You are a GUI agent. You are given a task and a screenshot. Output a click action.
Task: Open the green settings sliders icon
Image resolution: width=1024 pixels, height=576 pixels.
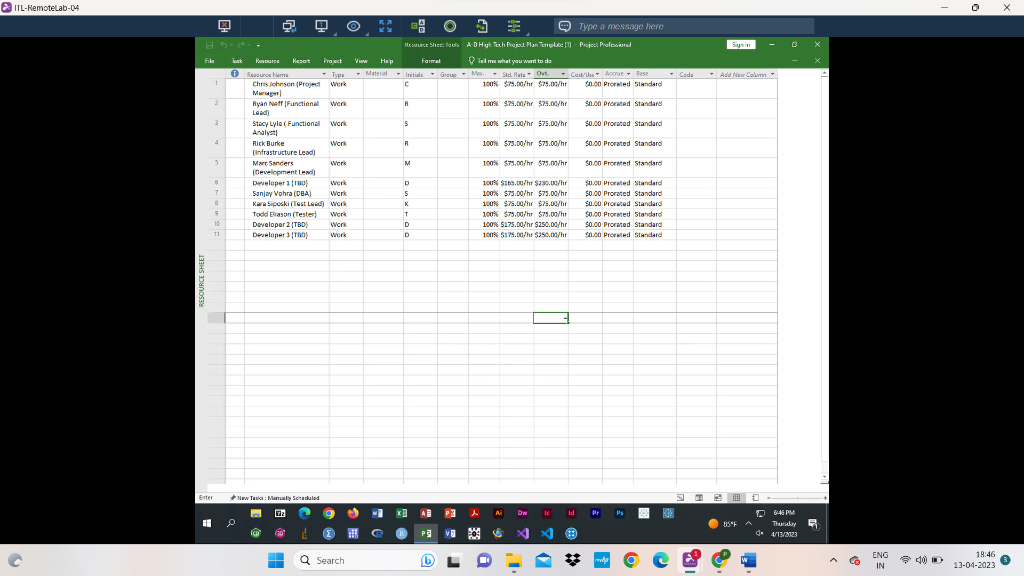tap(514, 26)
